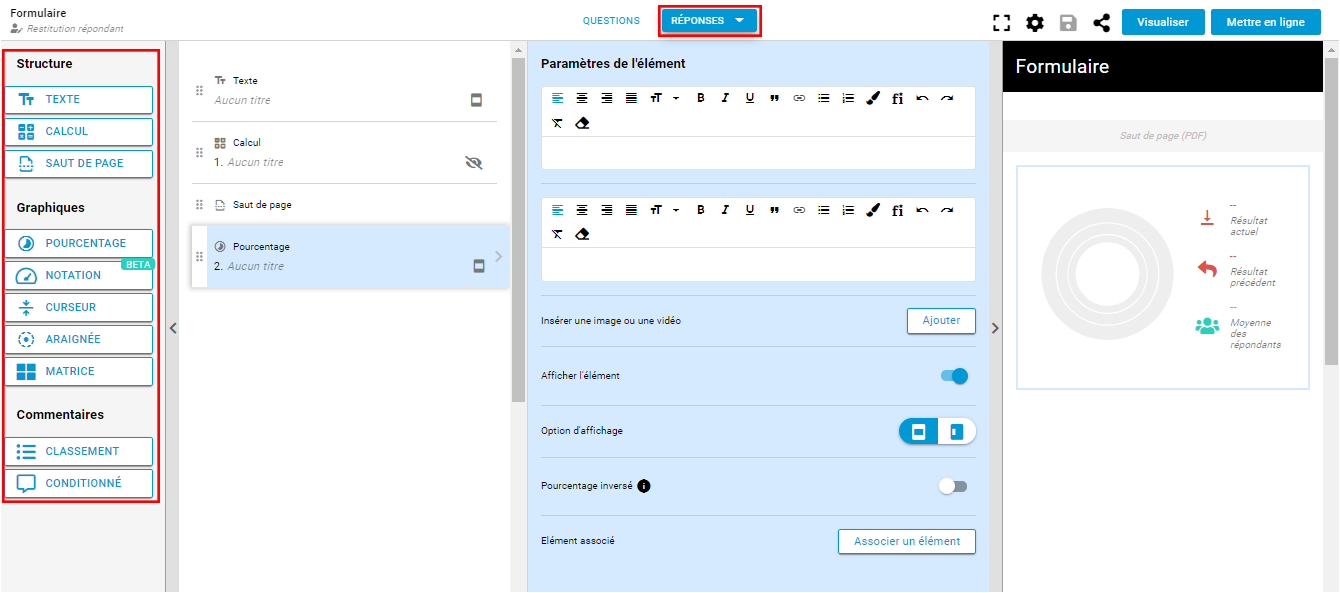The height and width of the screenshot is (593, 1340).
Task: Click the brush color icon in first toolbar
Action: click(x=873, y=98)
